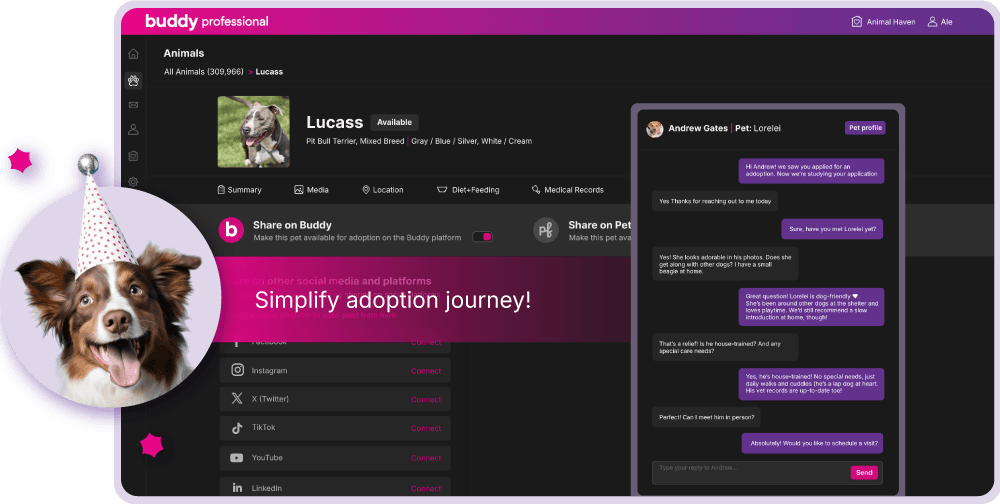Click the Animal Haven shelter icon
The width and height of the screenshot is (1000, 504).
pos(857,22)
